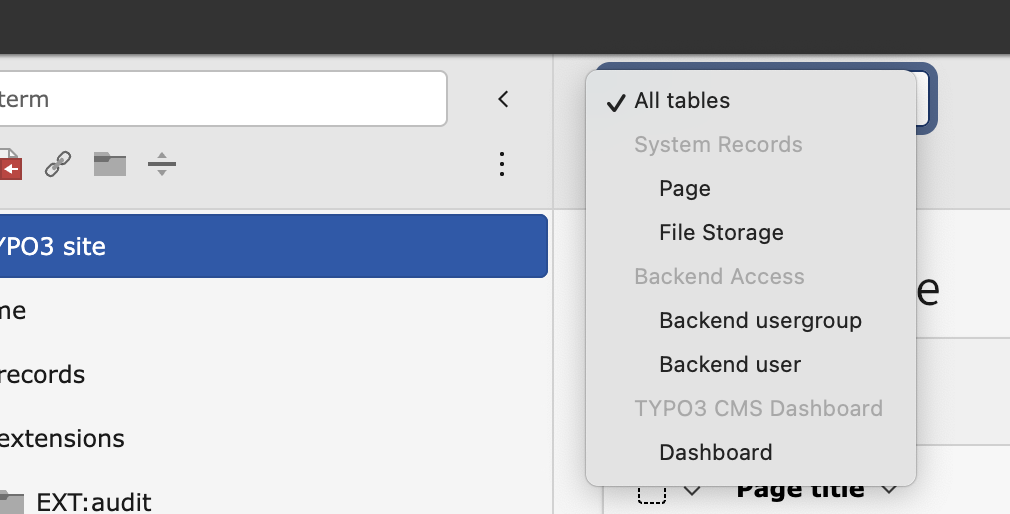
Task: Click the shortcut page icon in tree toolbar
Action: pyautogui.click(x=10, y=165)
